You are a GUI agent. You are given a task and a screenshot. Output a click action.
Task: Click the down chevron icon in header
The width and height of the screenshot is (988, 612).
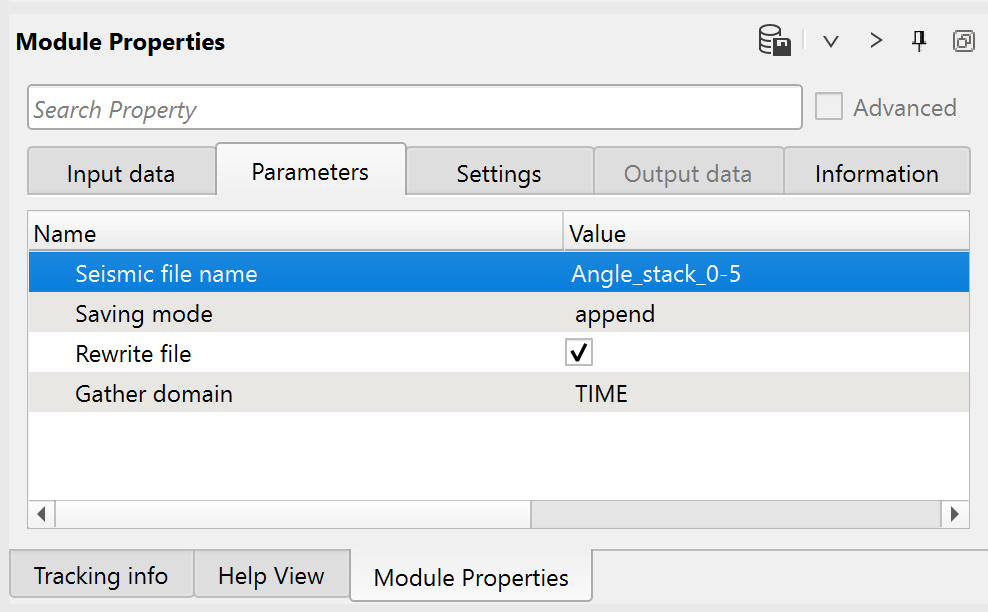click(830, 41)
